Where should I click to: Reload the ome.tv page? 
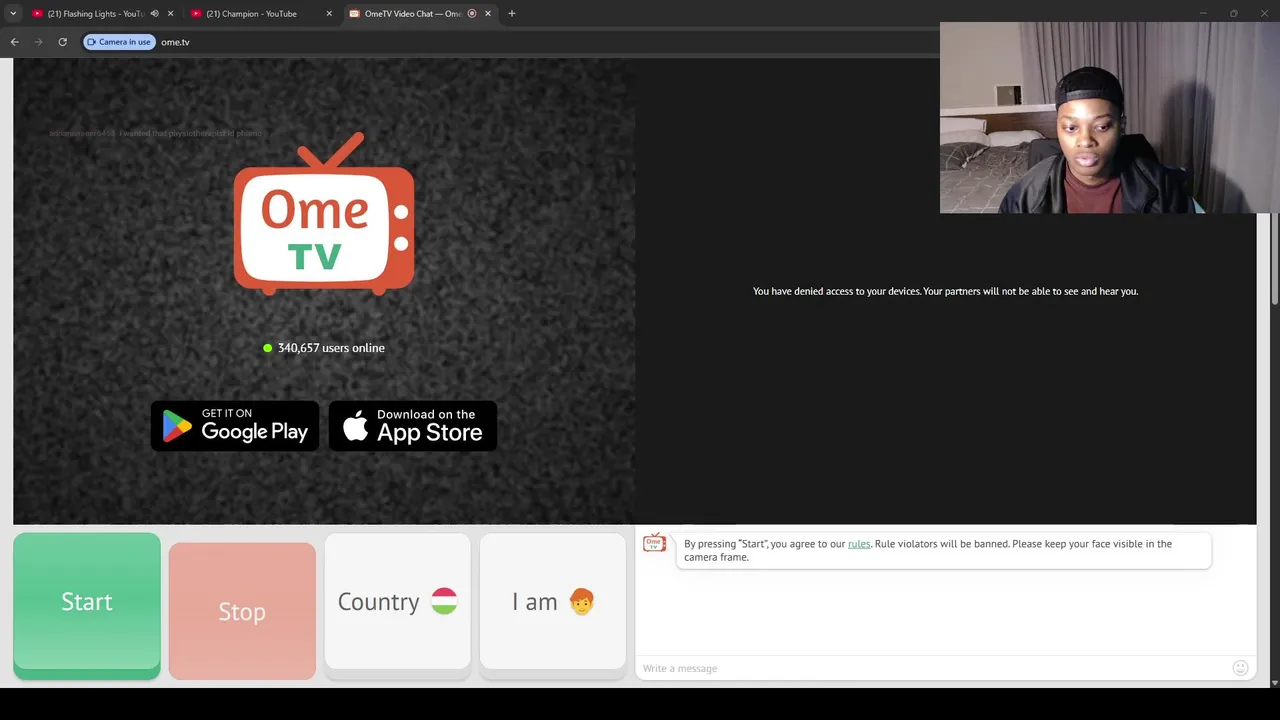pyautogui.click(x=62, y=42)
